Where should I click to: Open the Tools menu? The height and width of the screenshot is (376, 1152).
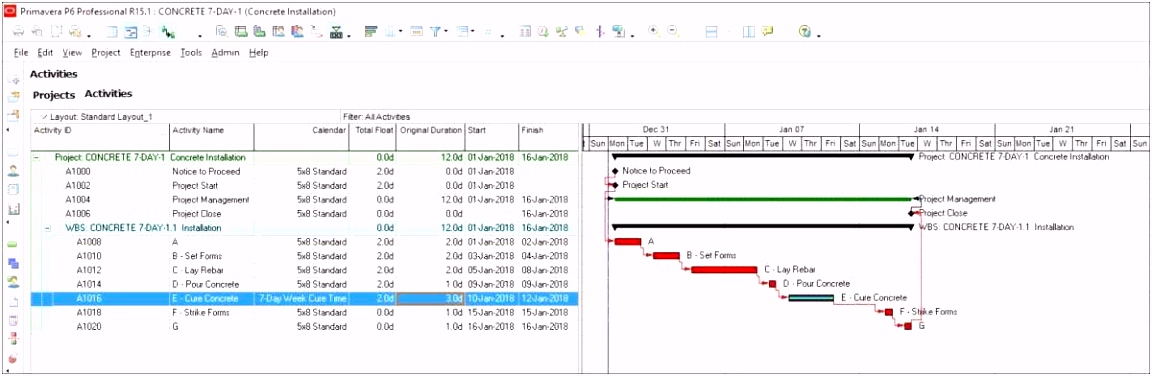coord(191,52)
